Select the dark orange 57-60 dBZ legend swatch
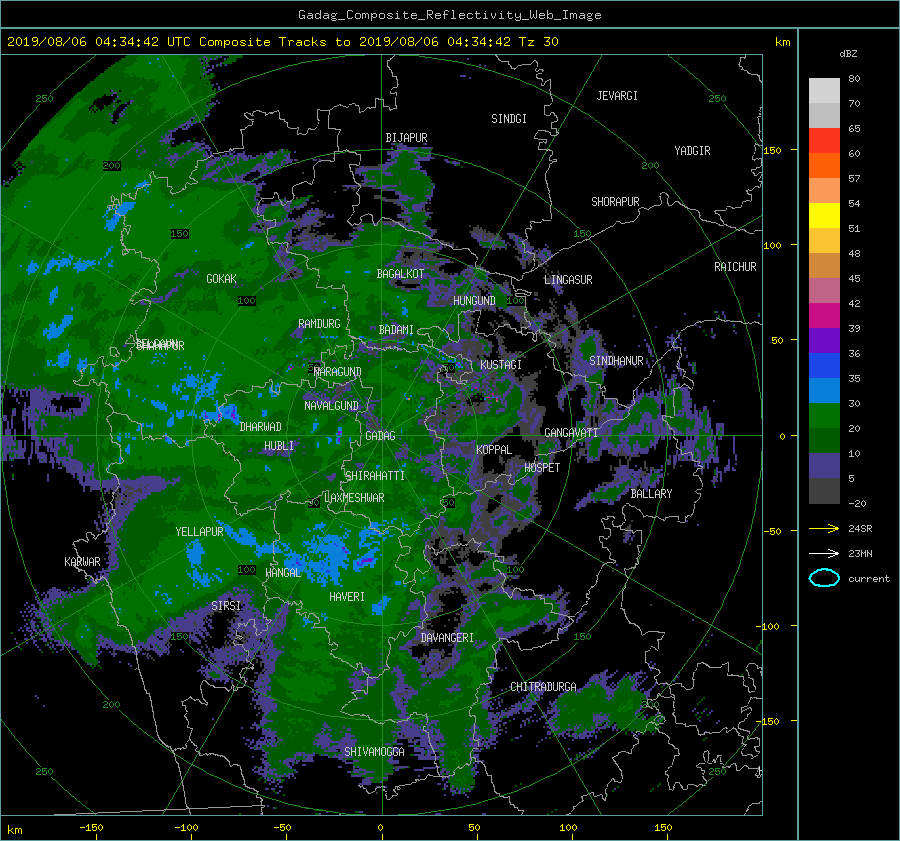The image size is (900, 841). click(824, 165)
